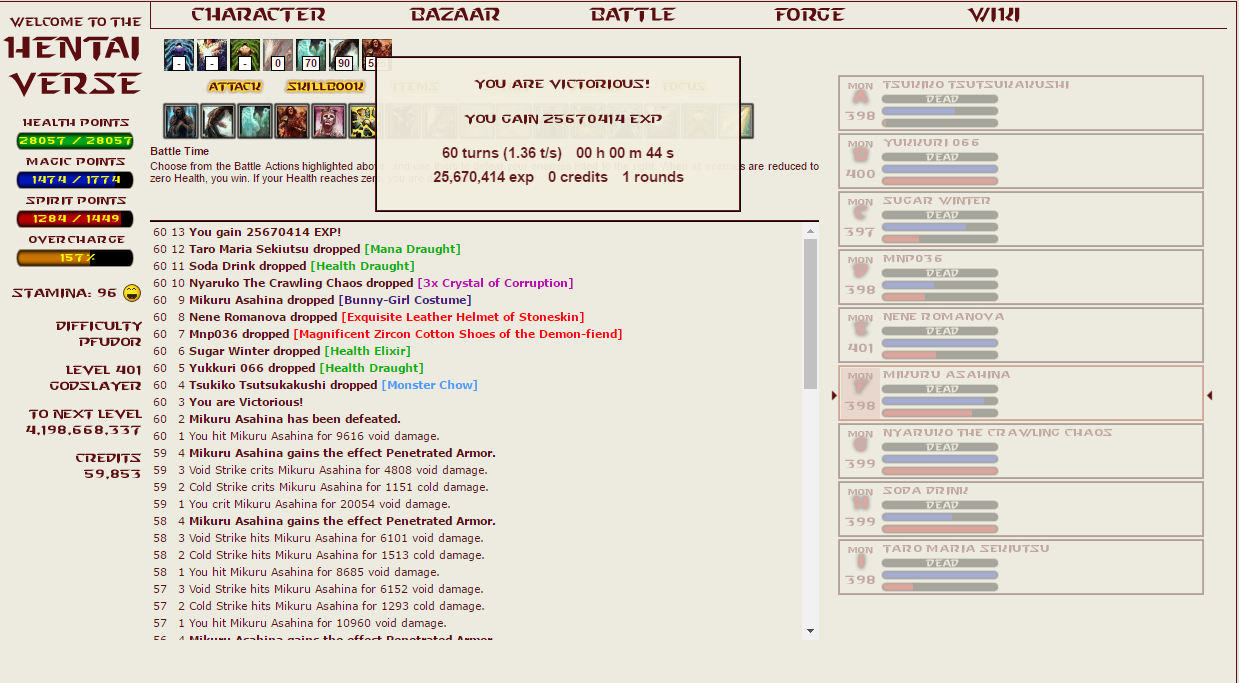The width and height of the screenshot is (1239, 683).
Task: Click Yukkuri 066's [Health Draught] drop text
Action: coord(371,368)
